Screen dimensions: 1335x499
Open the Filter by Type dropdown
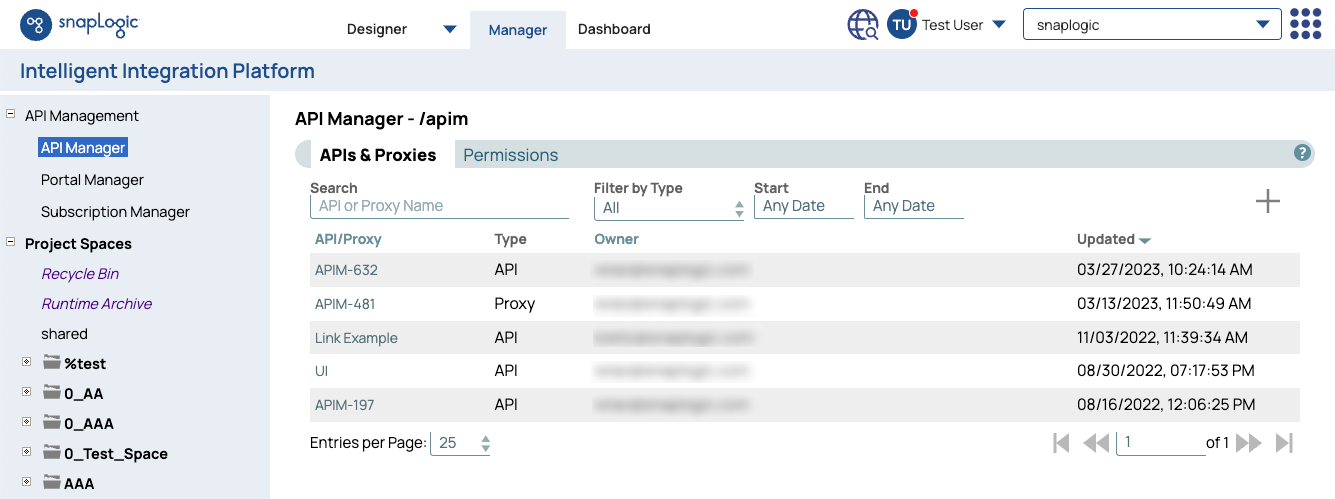coord(669,208)
